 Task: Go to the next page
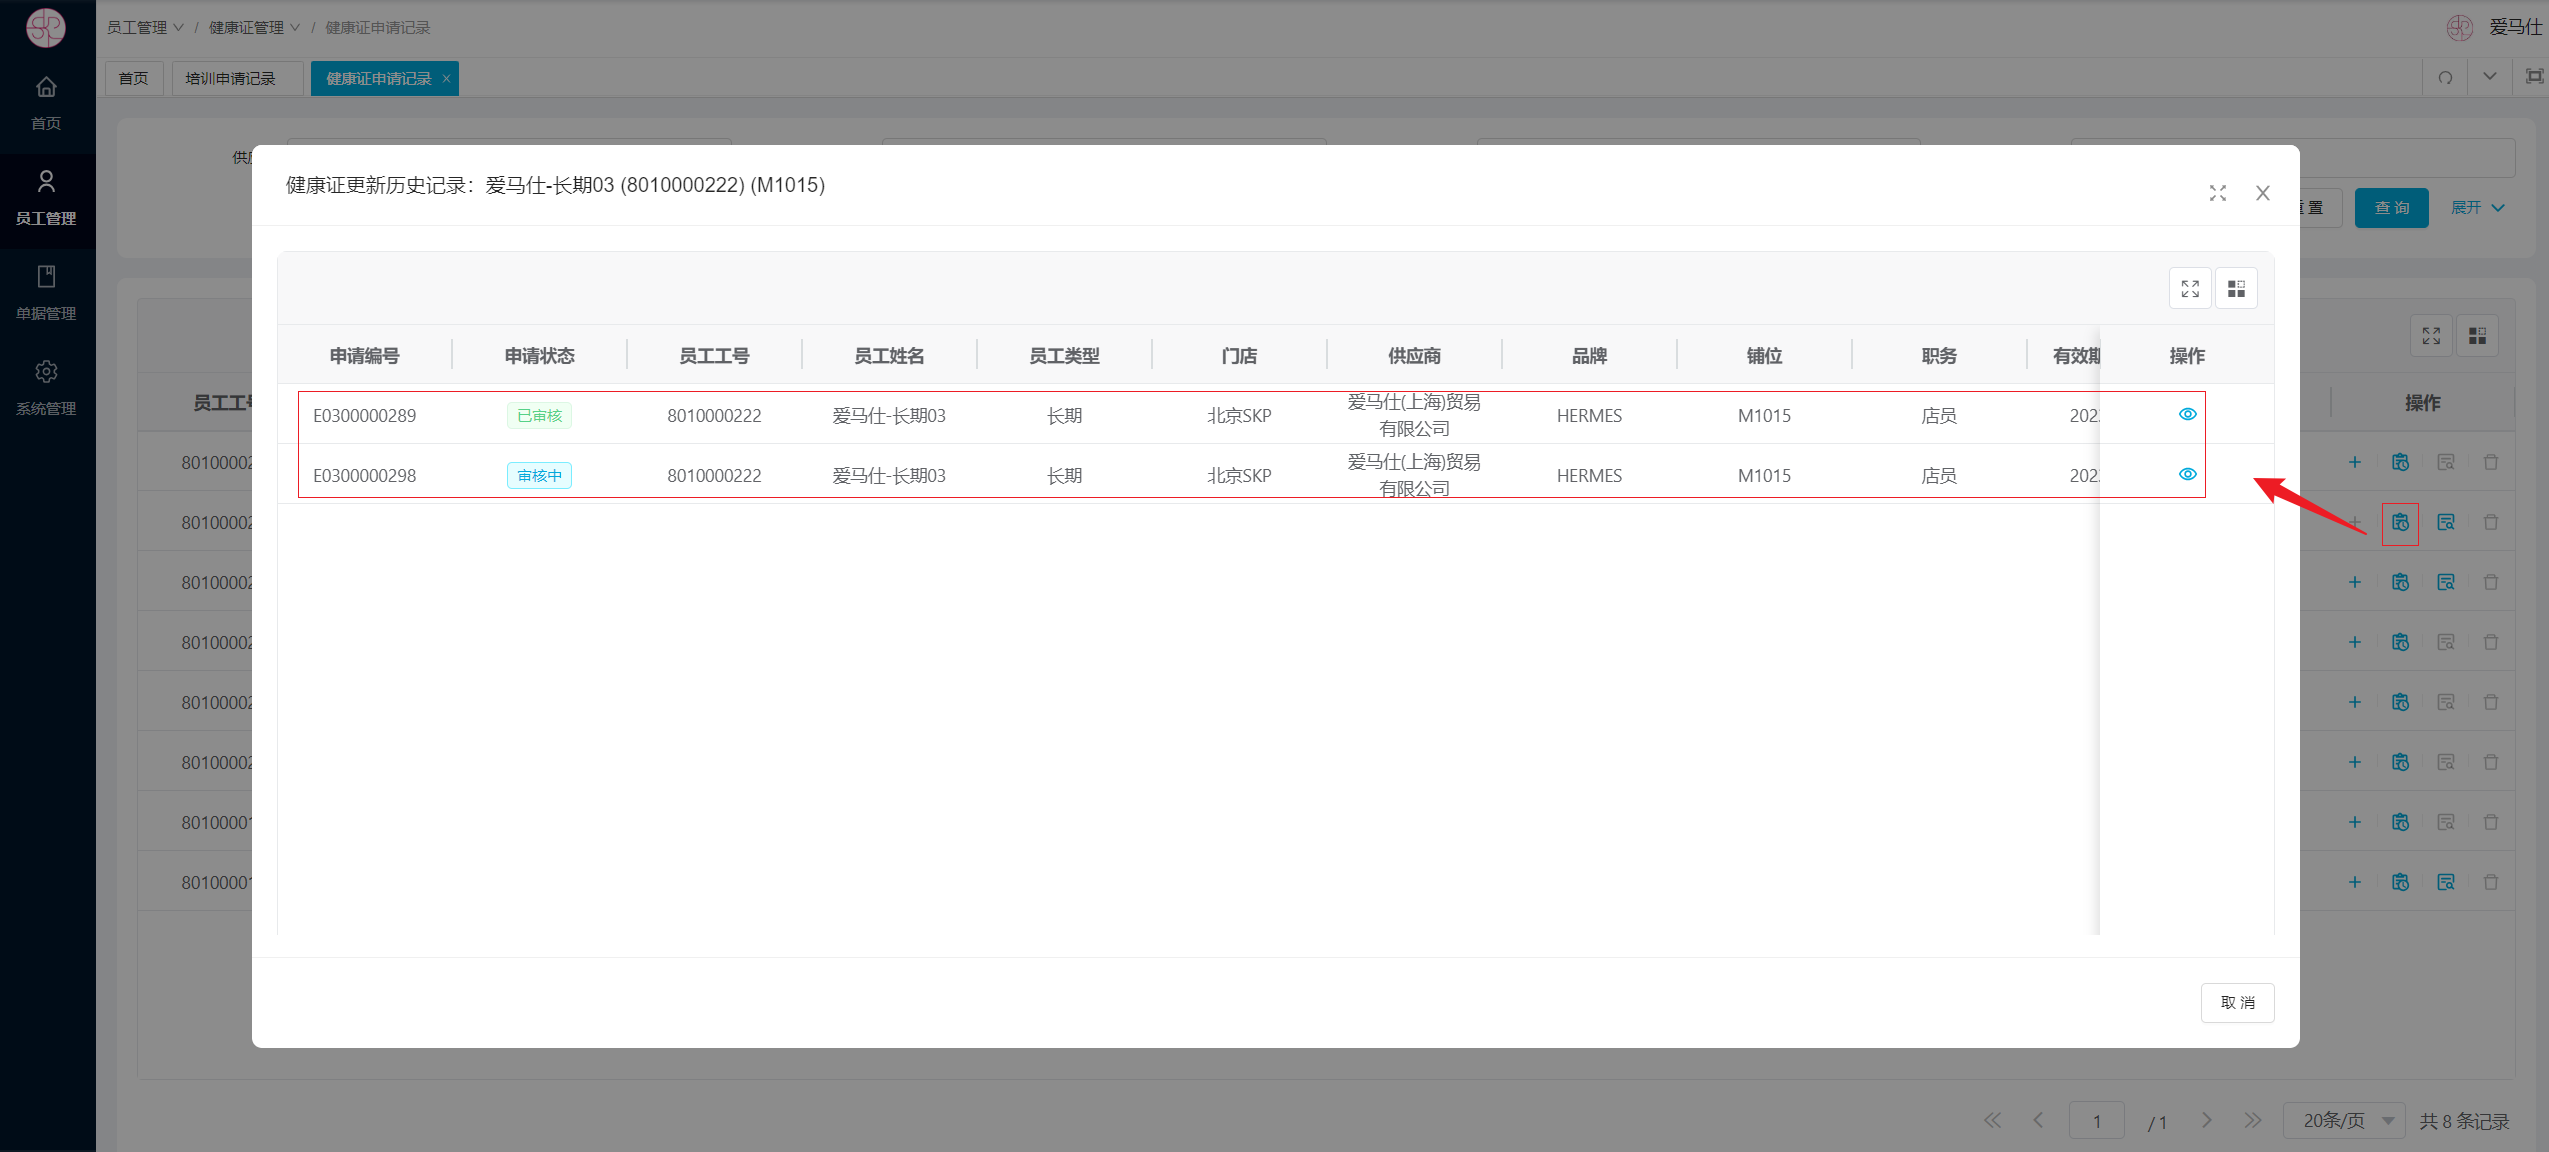click(2206, 1121)
